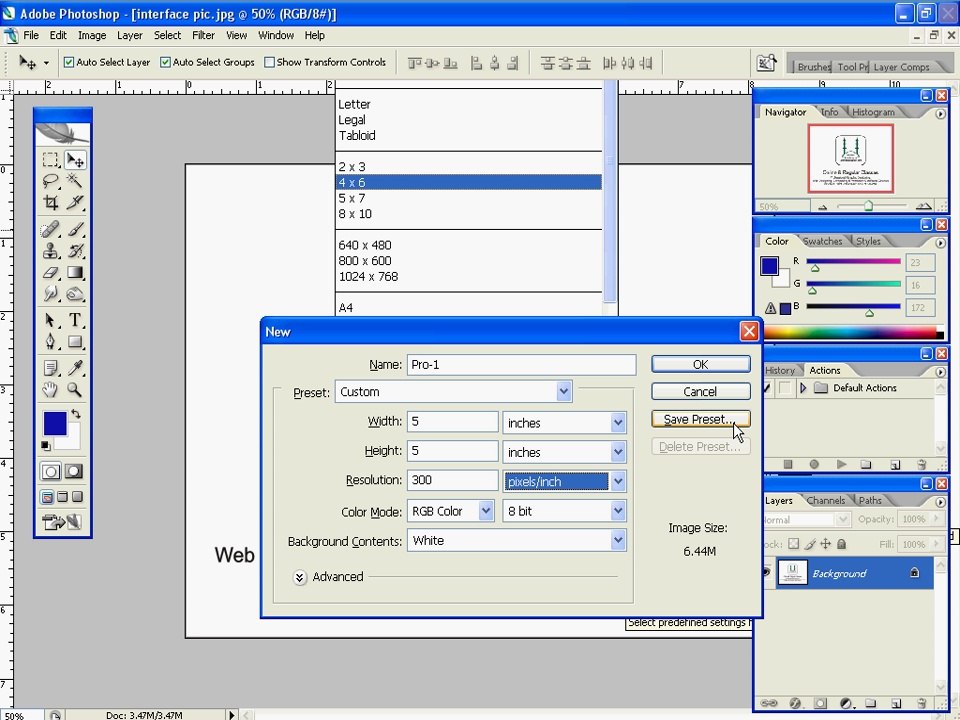Select the Magic Wand tool
Image resolution: width=960 pixels, height=720 pixels.
click(75, 181)
